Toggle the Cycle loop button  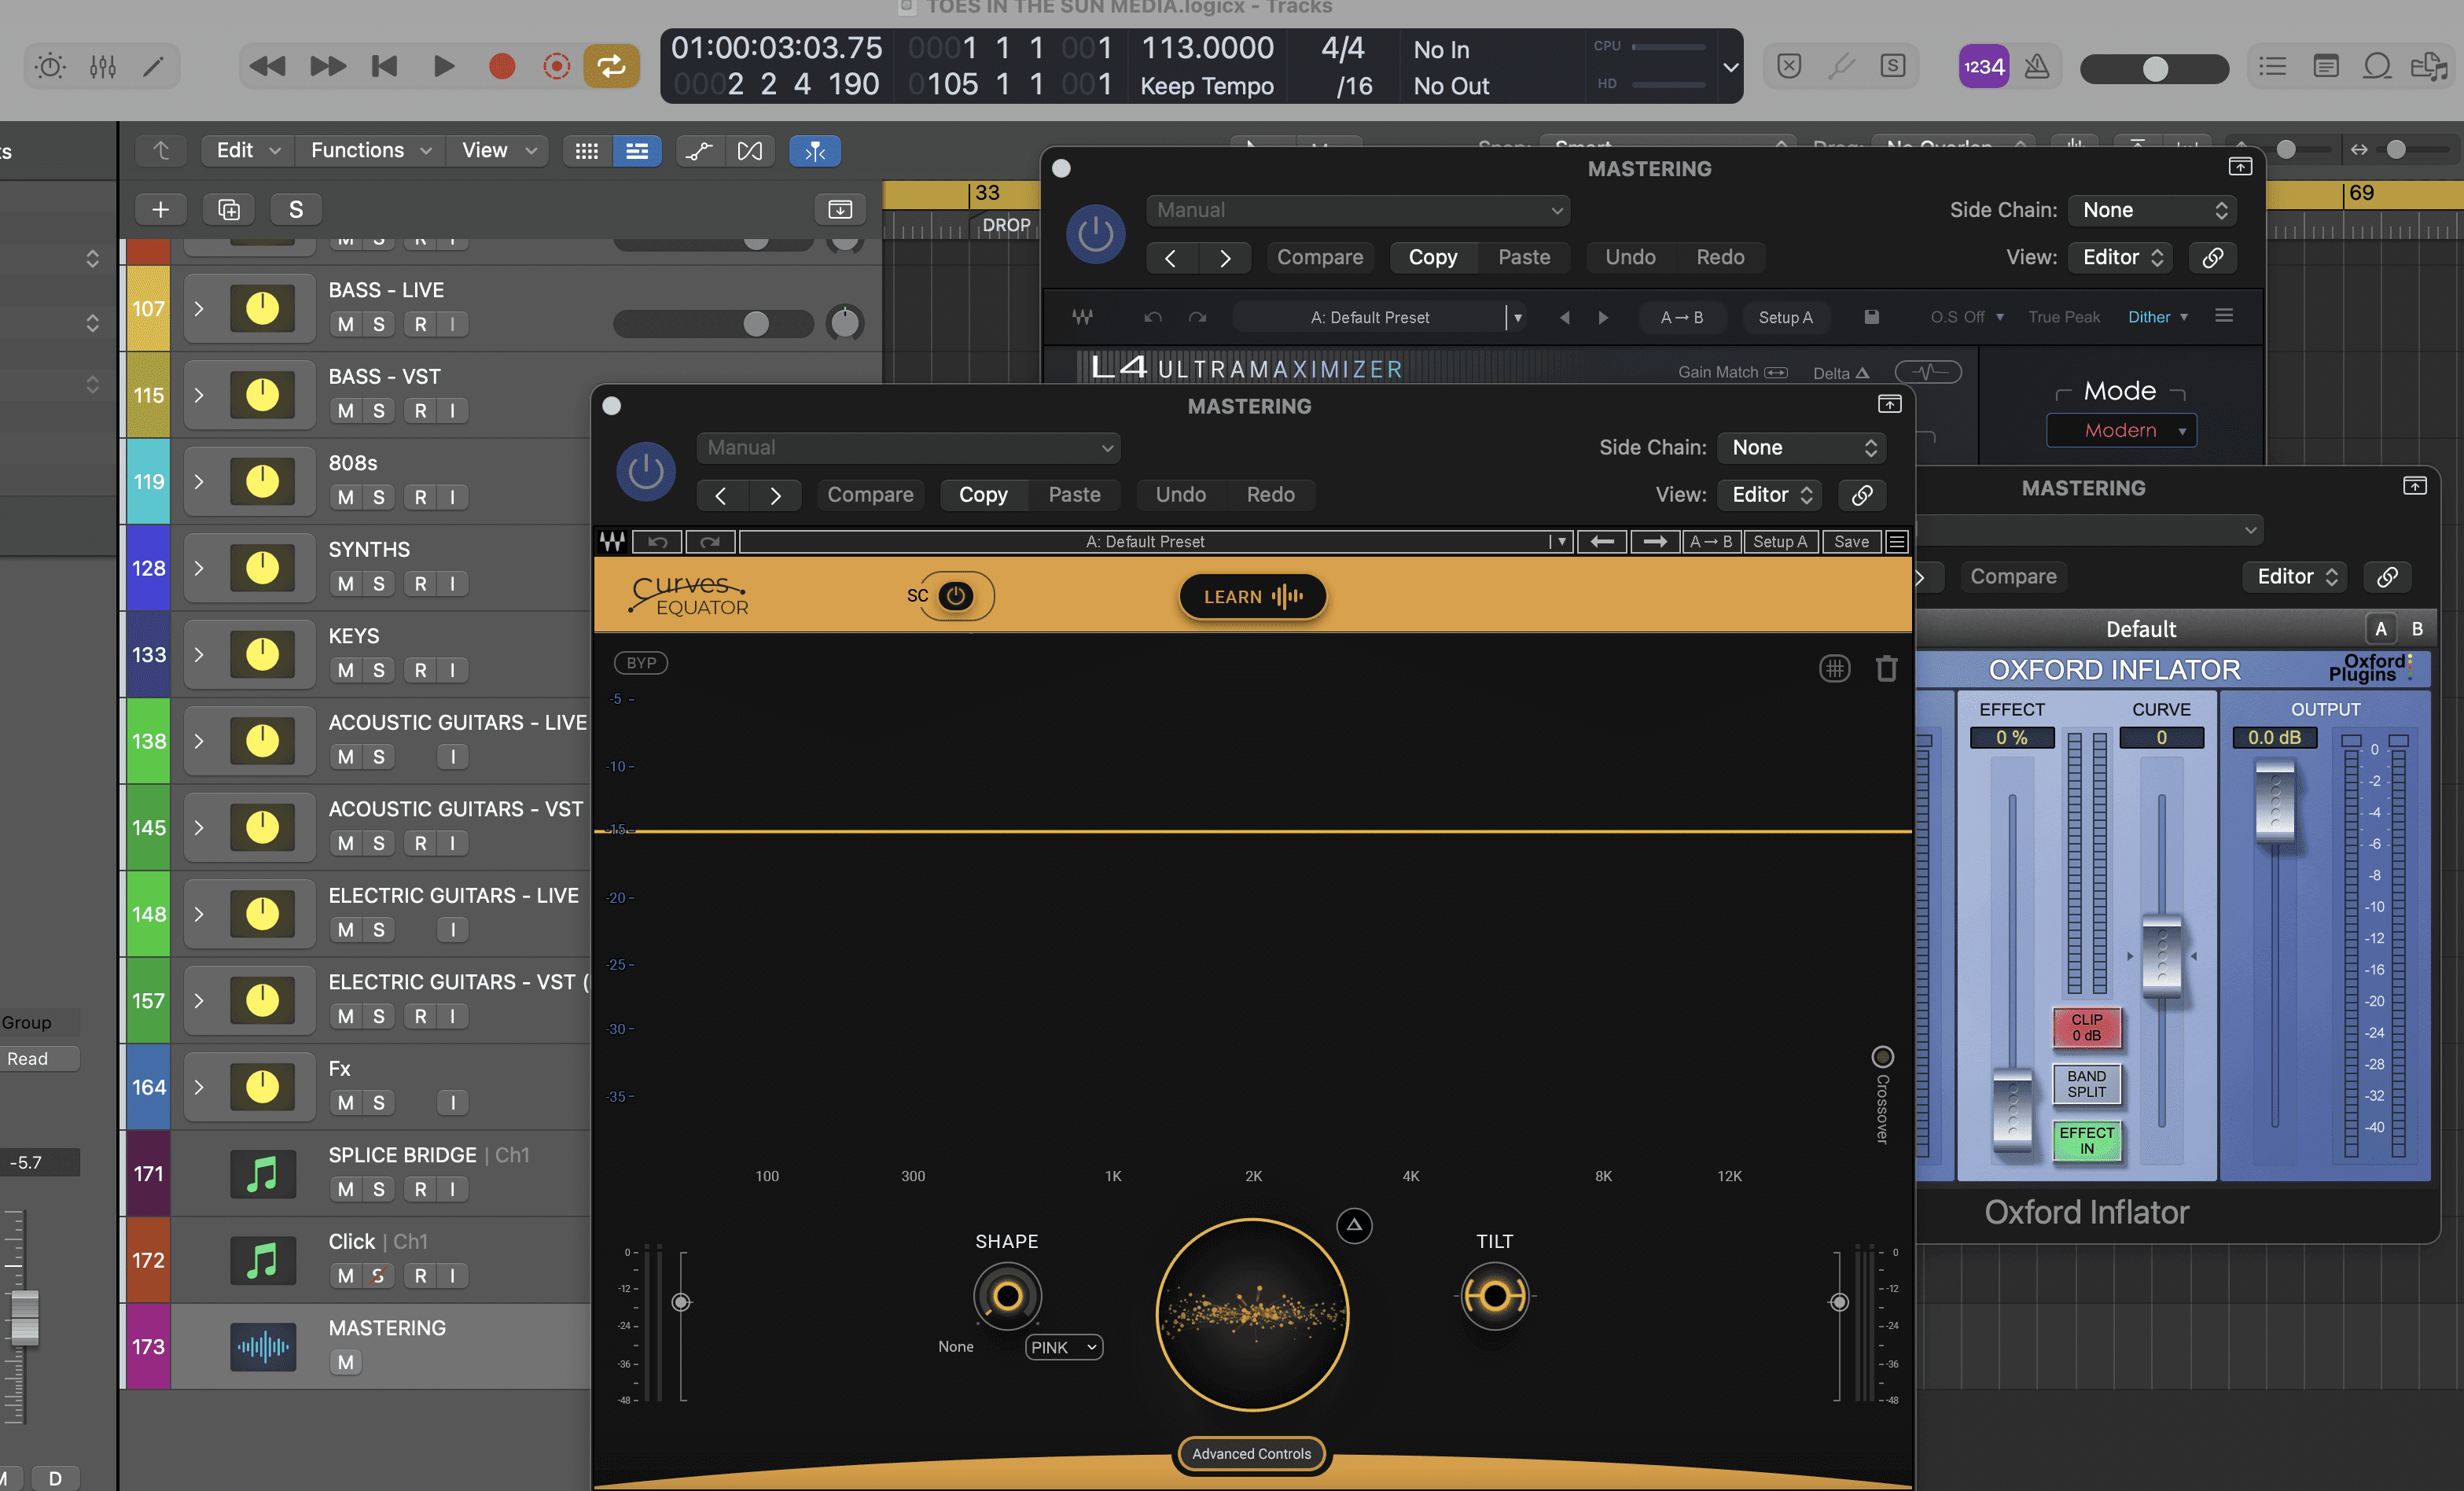[611, 66]
